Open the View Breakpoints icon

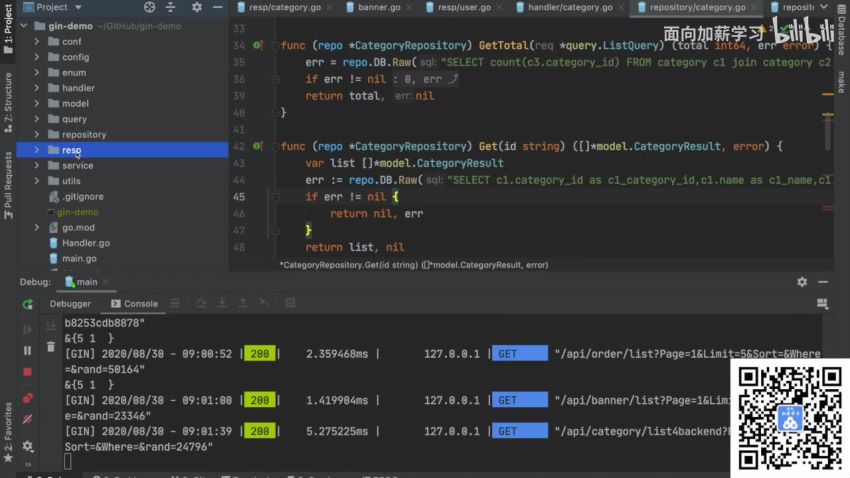(x=27, y=398)
